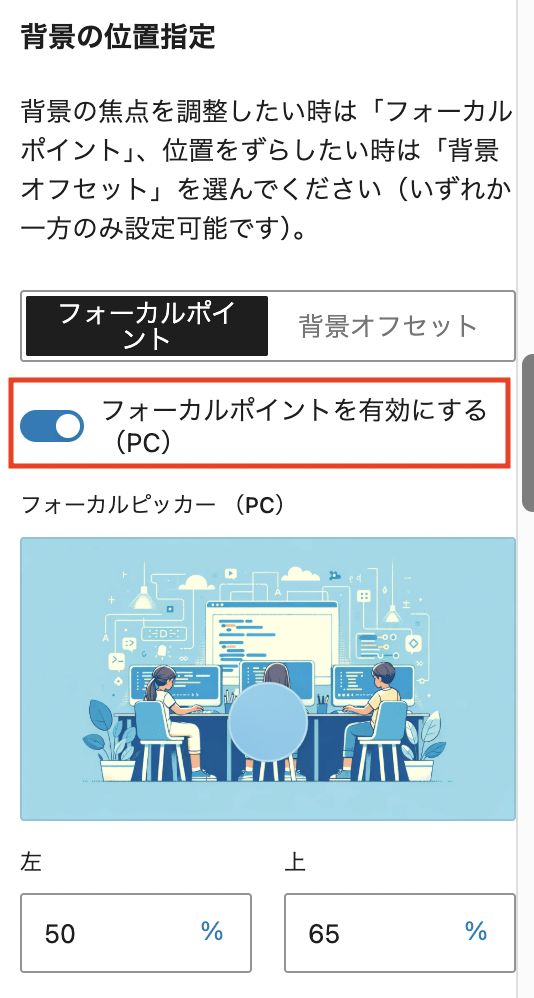Click the フォーカルピッカー (PC) label

(153, 505)
